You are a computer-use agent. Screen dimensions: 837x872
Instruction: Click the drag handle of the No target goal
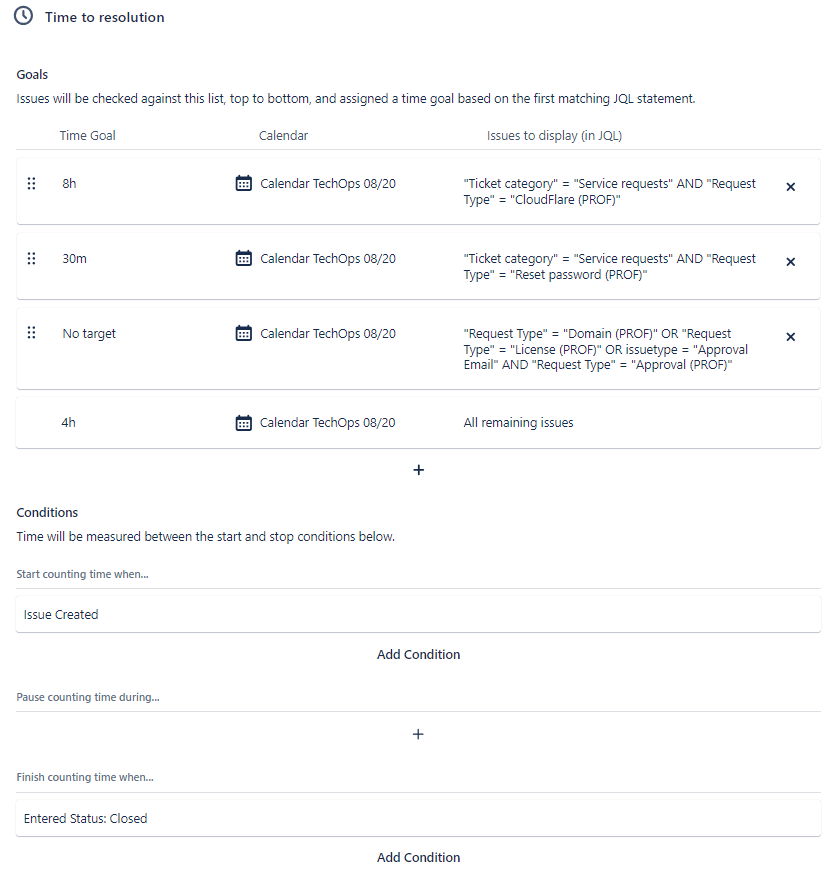[32, 333]
